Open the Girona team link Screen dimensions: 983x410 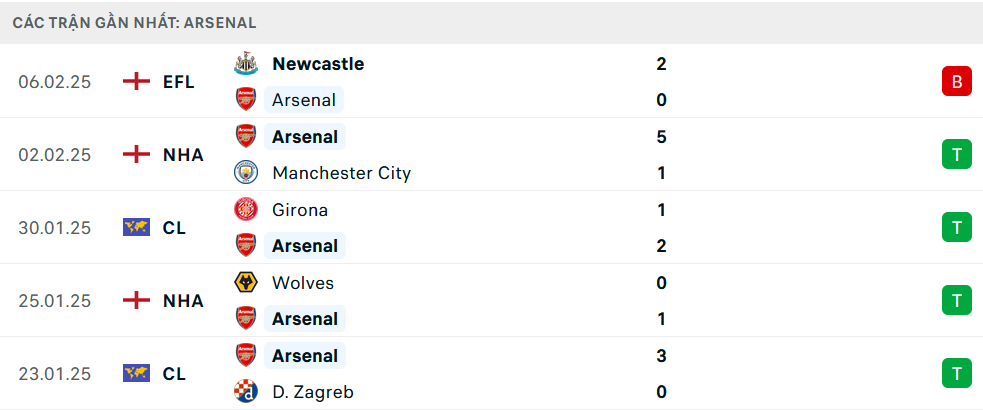[300, 210]
